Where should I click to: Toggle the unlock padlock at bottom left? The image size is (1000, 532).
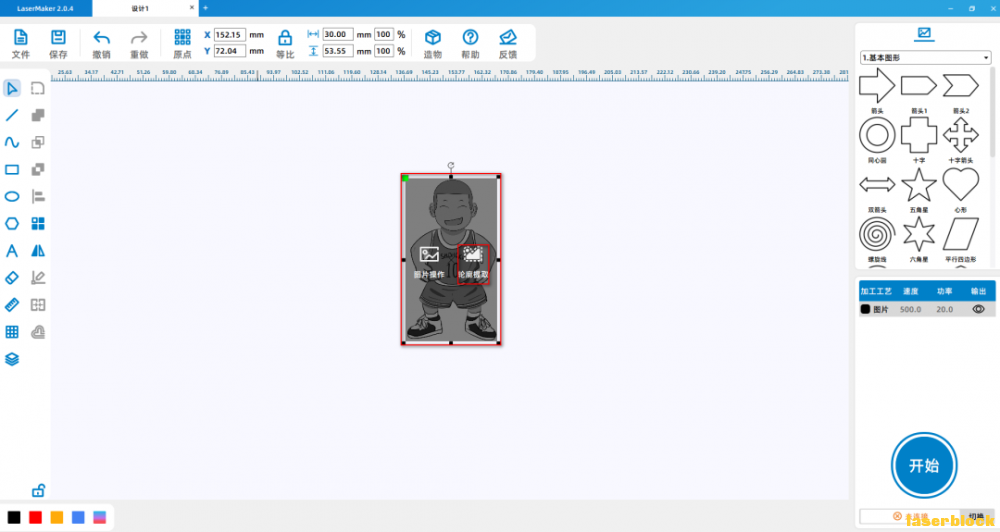[x=38, y=490]
